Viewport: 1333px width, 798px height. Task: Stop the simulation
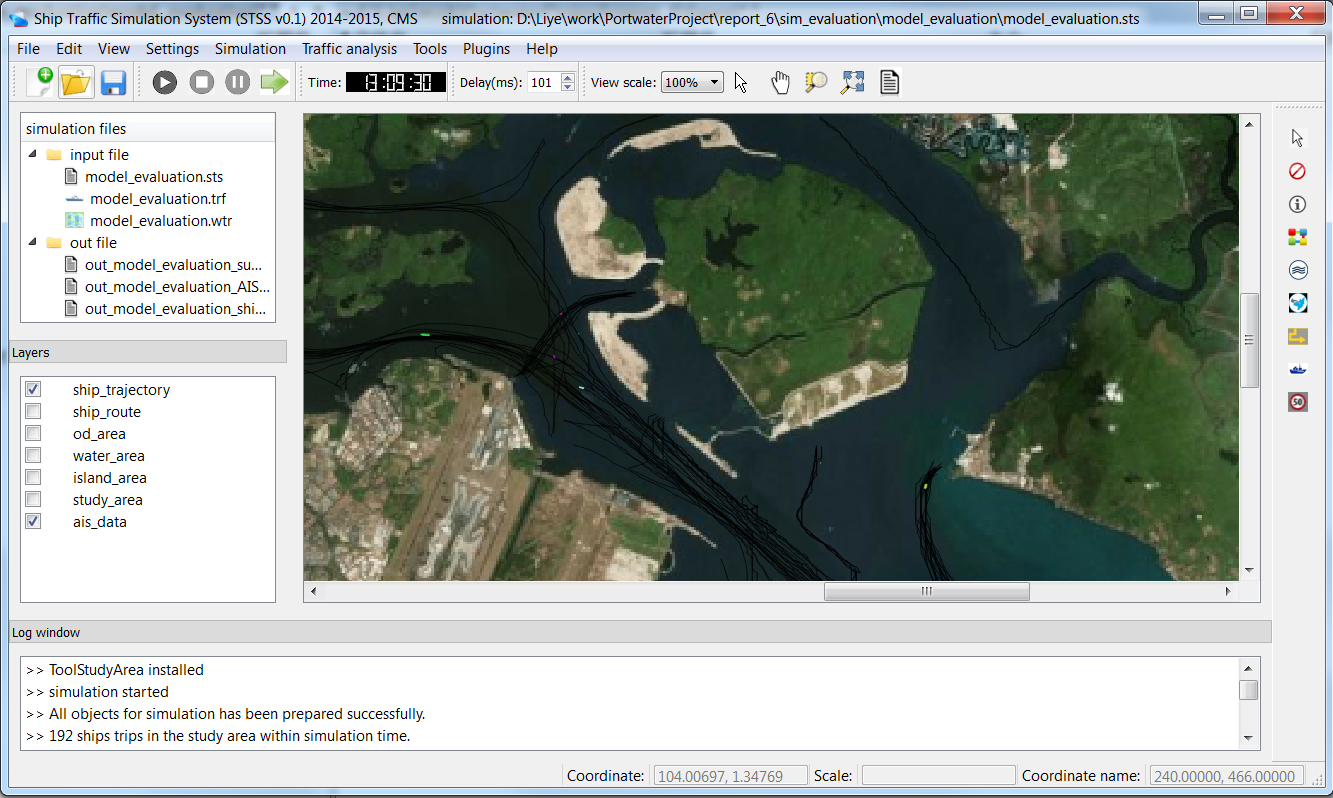(202, 83)
